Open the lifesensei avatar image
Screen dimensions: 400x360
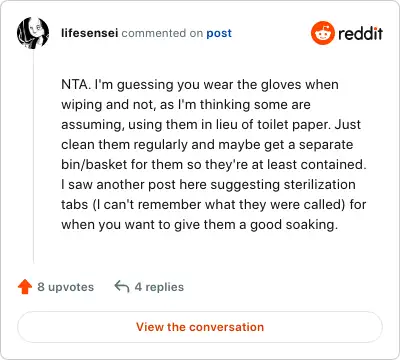click(33, 33)
